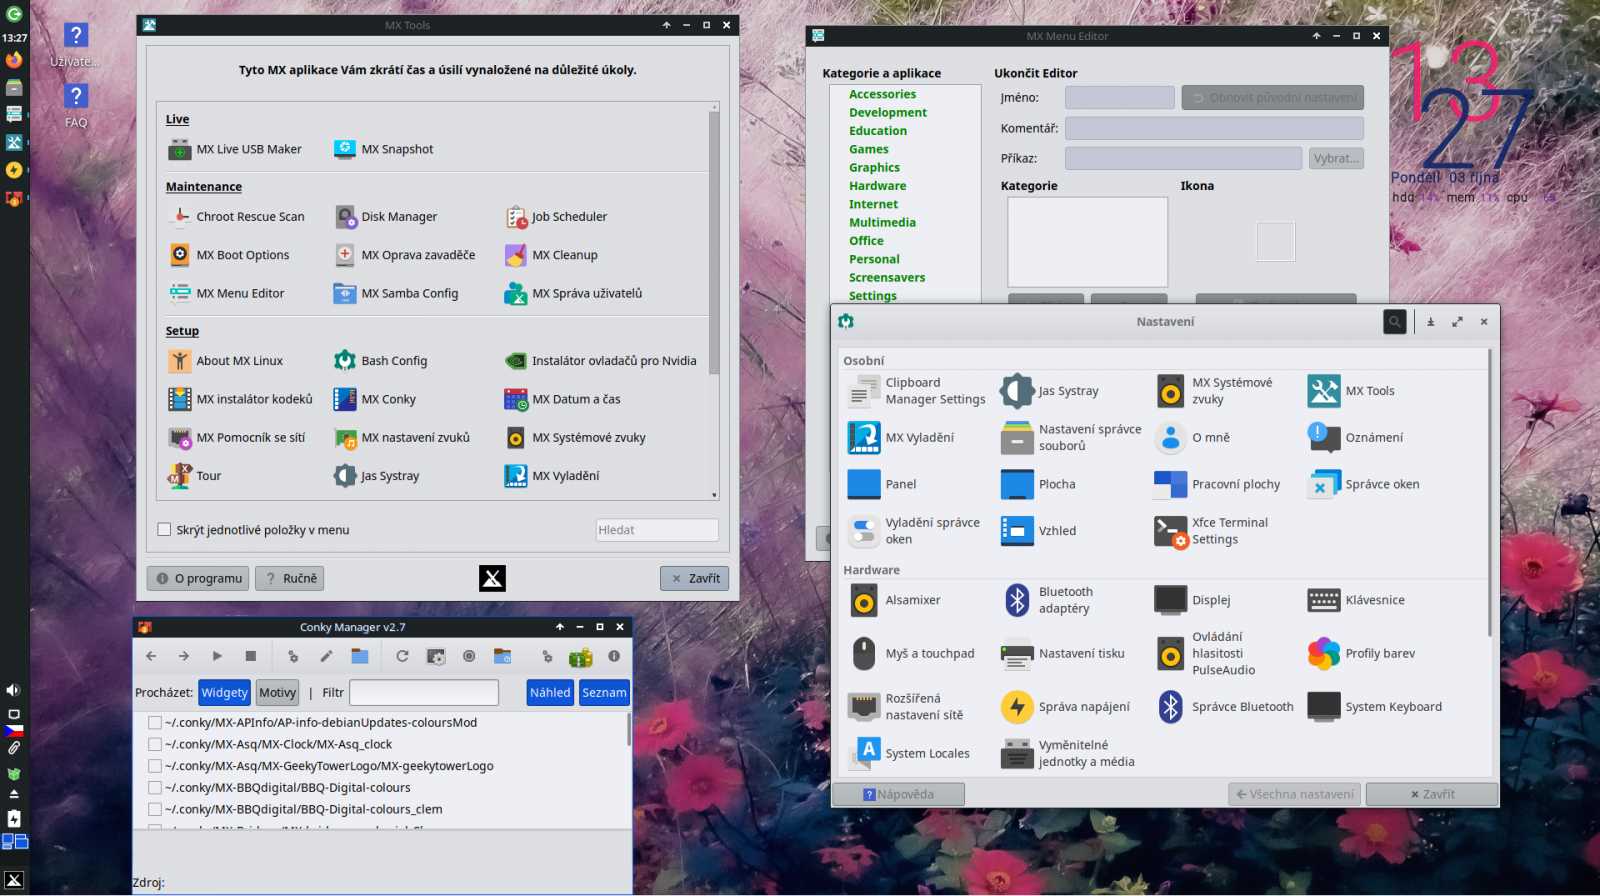1600x896 pixels.
Task: Open Bluetooth adaptéry settings
Action: pyautogui.click(x=1049, y=600)
